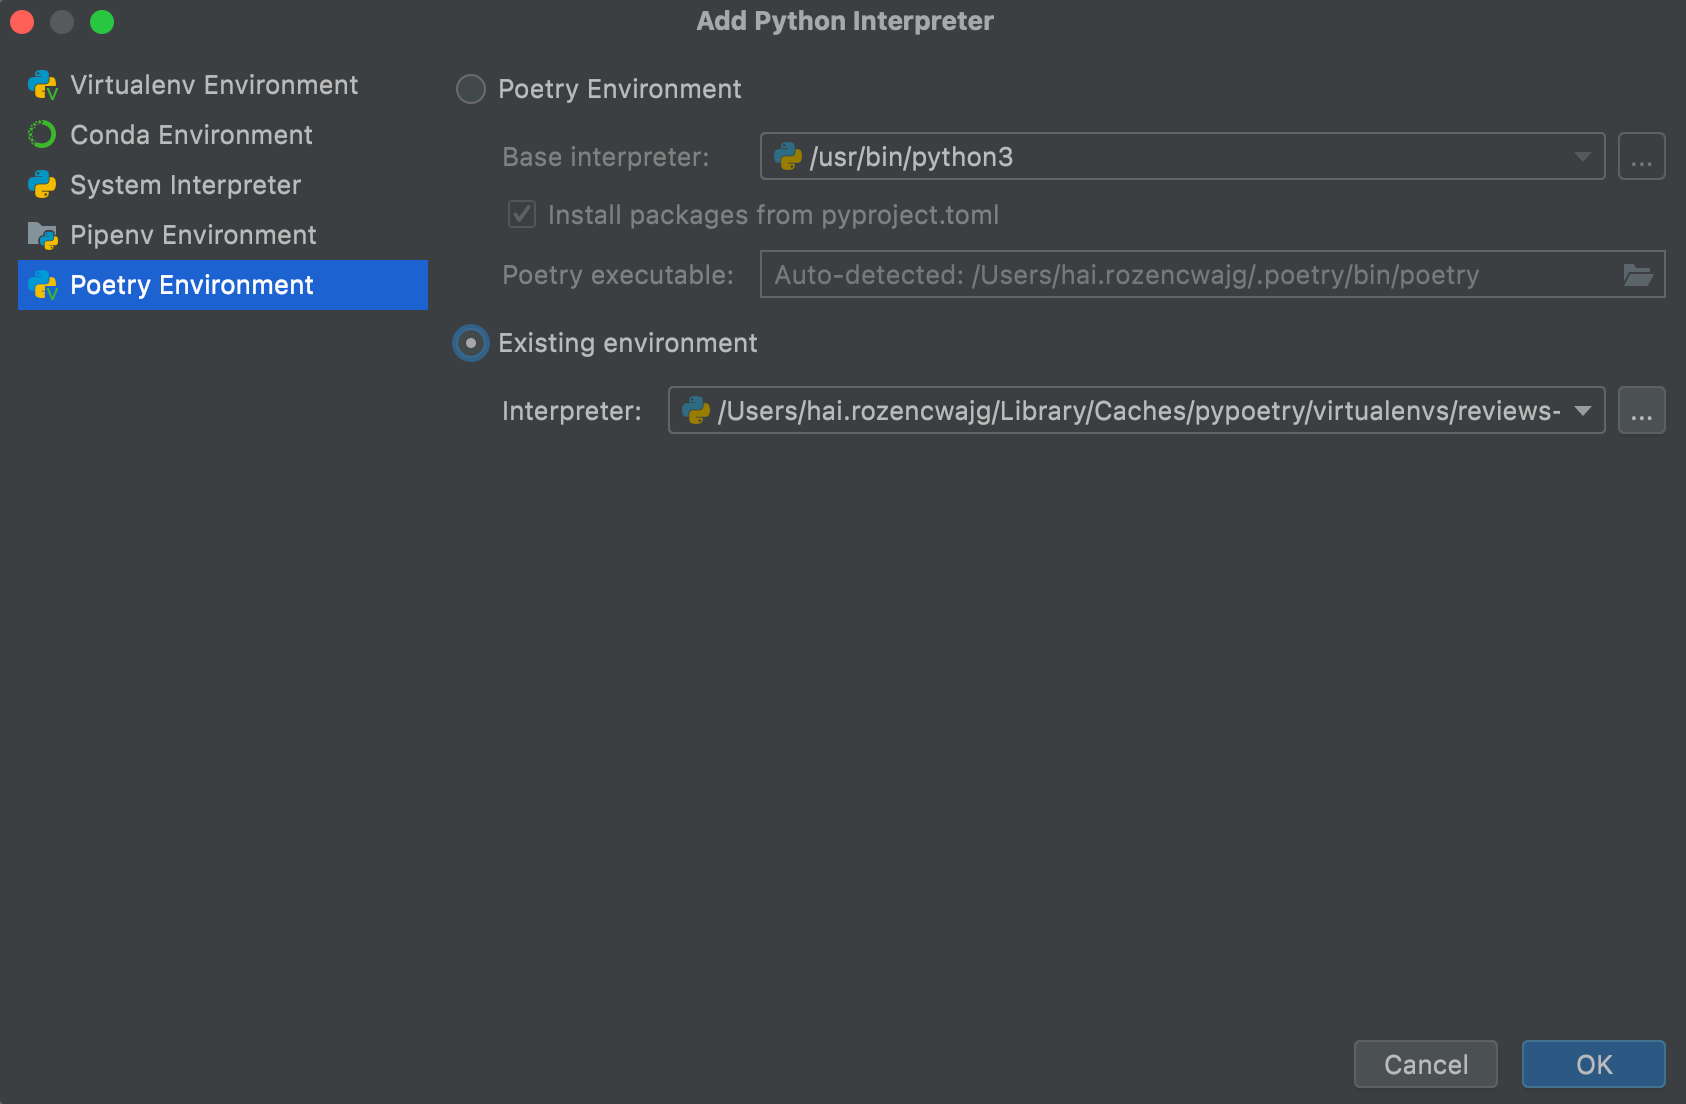The height and width of the screenshot is (1104, 1686).
Task: Click Python icon in existing Interpreter field
Action: point(696,411)
